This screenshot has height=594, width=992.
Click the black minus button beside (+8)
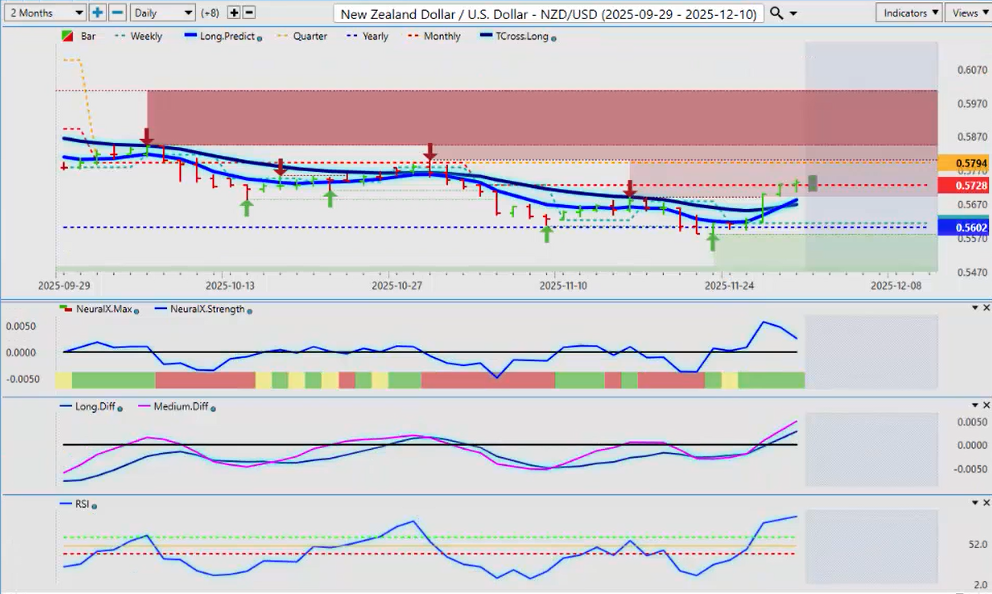click(x=249, y=13)
